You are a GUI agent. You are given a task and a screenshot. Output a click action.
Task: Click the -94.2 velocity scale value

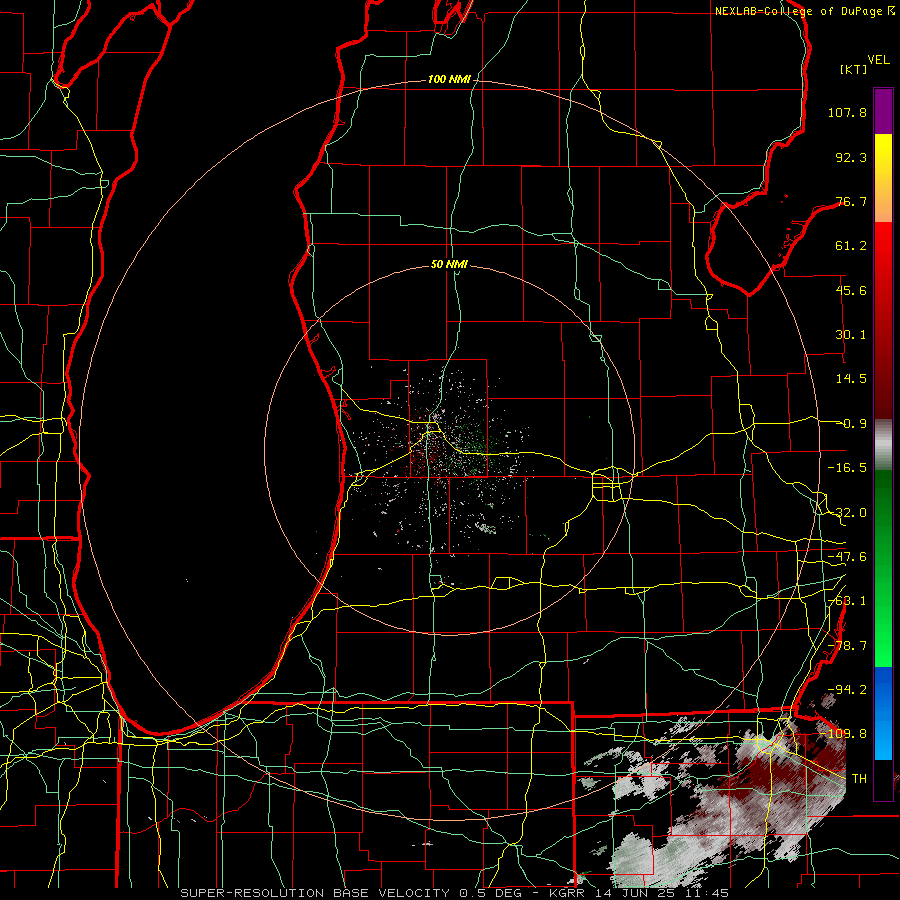click(847, 690)
